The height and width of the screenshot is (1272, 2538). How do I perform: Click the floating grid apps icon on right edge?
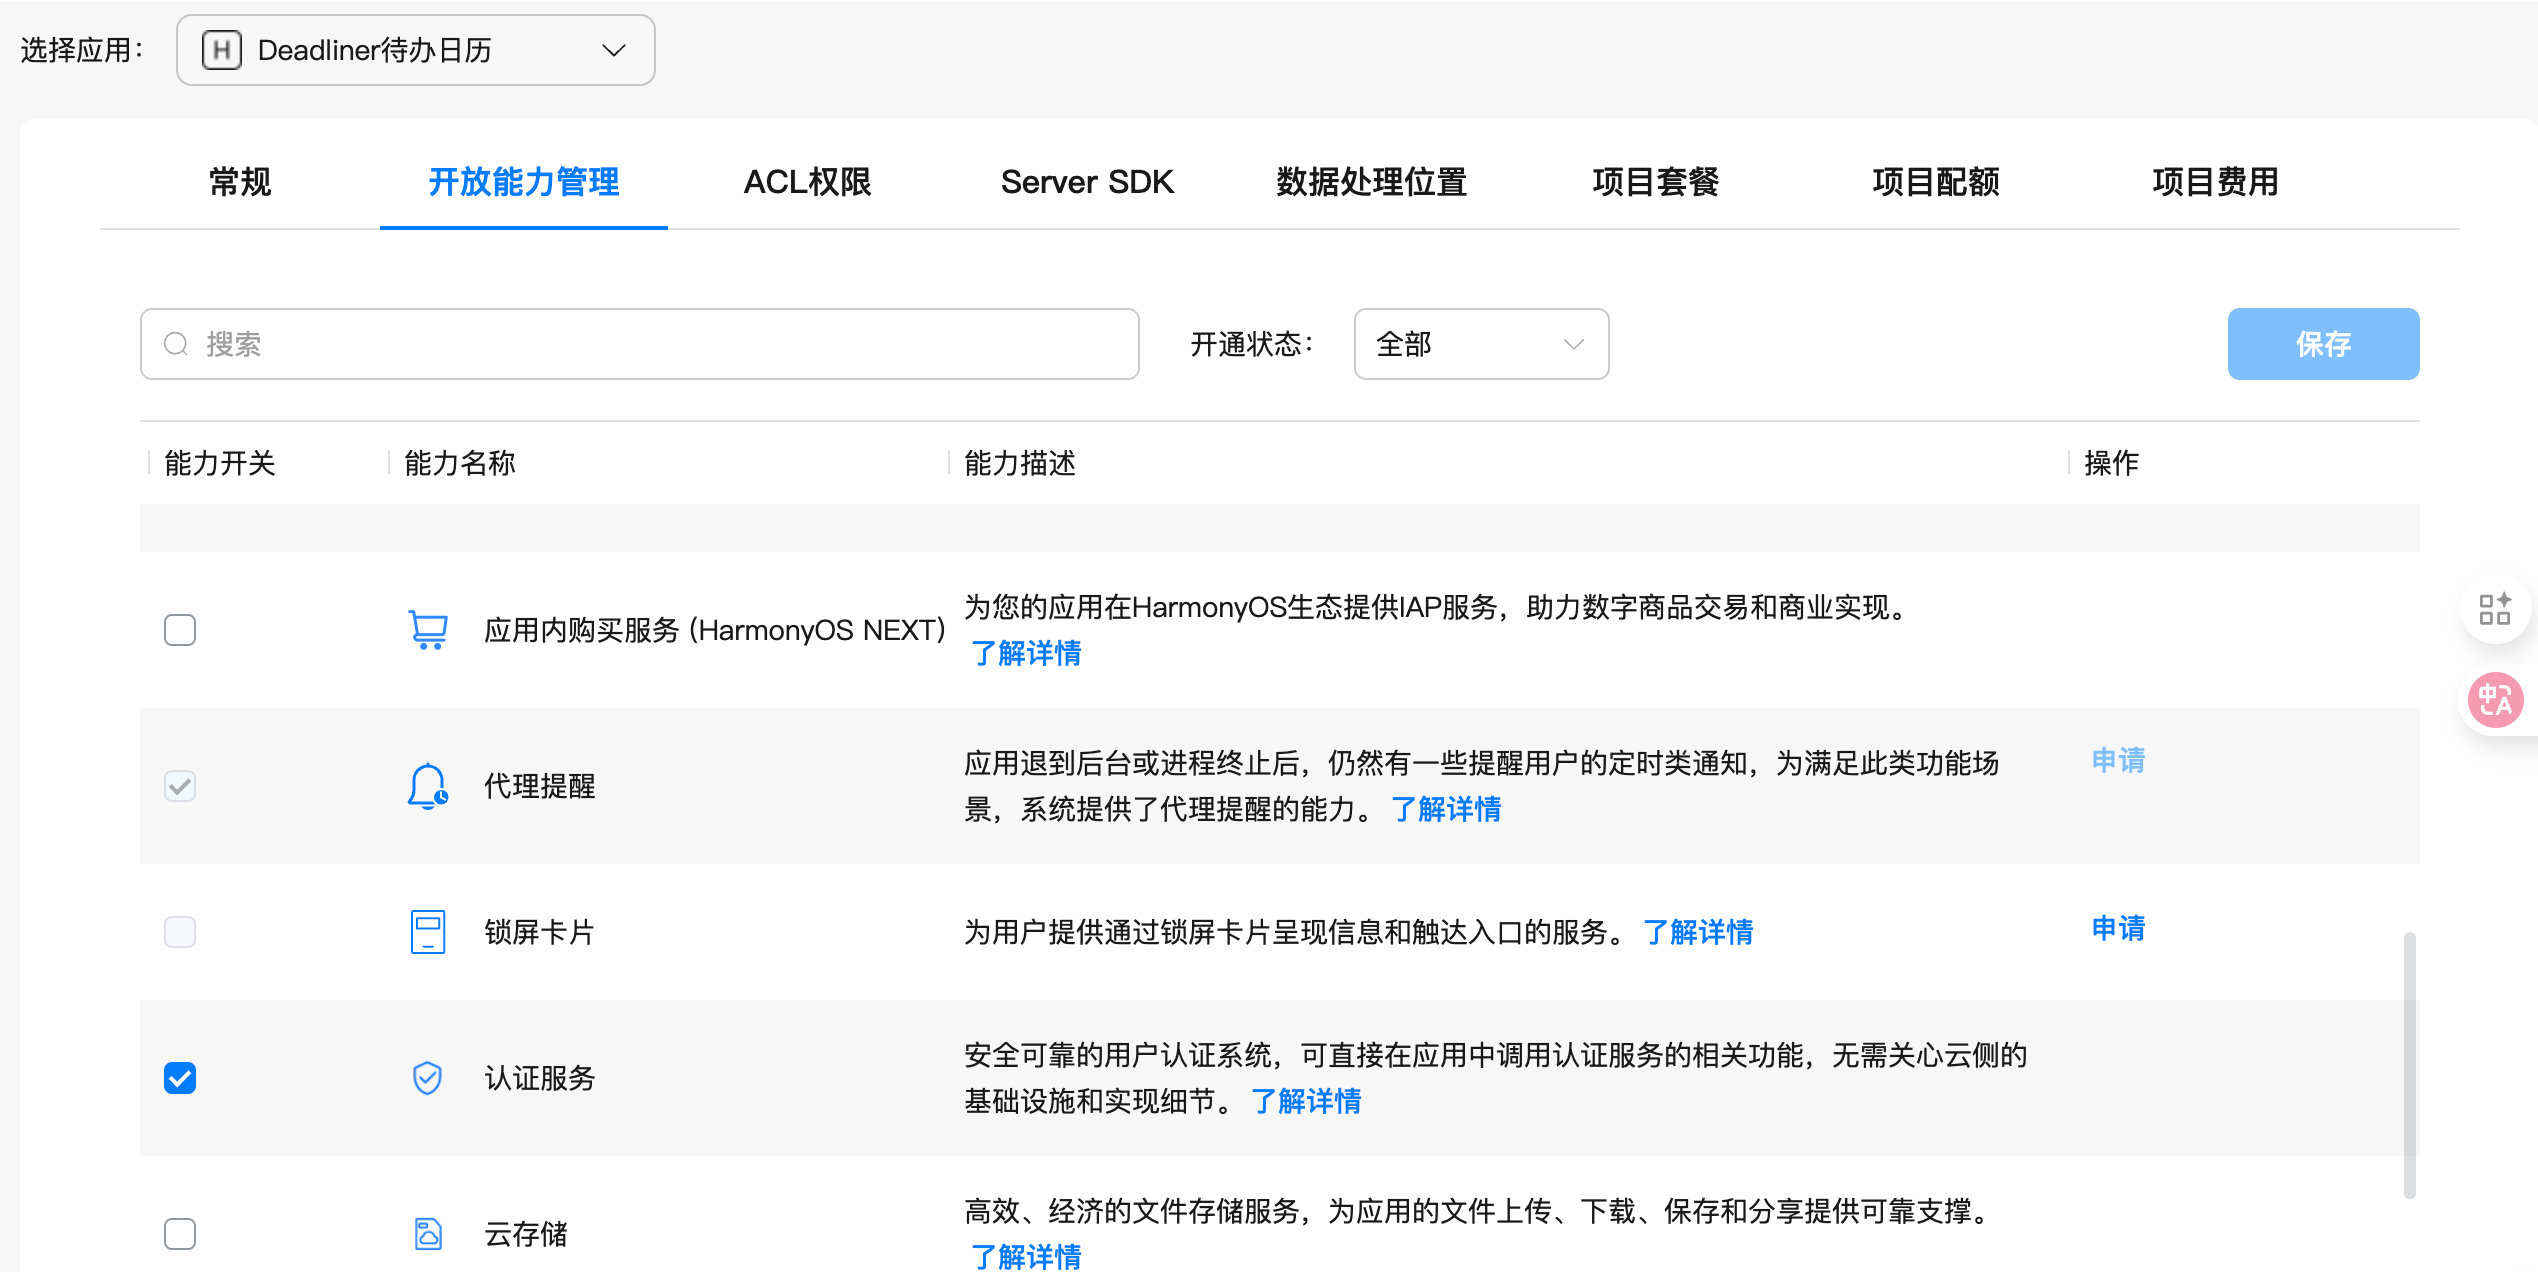[2494, 609]
